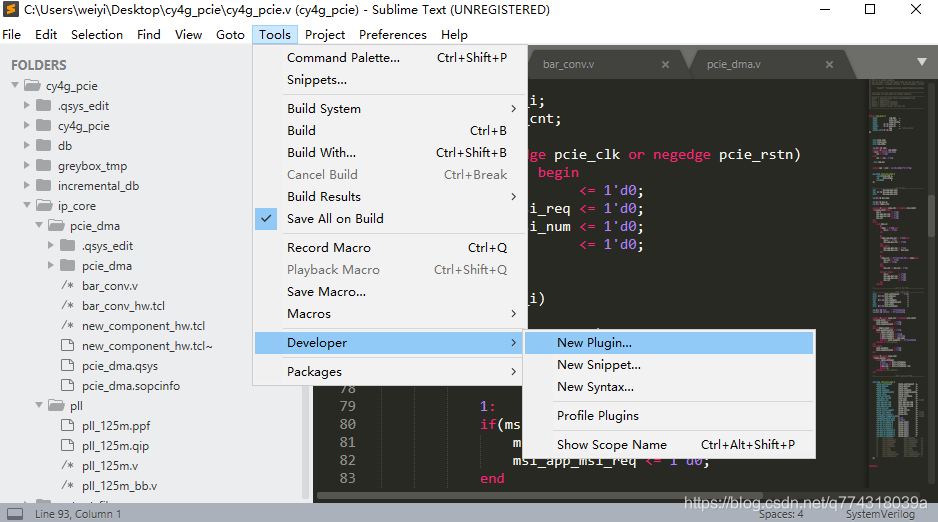
Task: Choose New Syntax... menu entry
Action: coord(669,387)
